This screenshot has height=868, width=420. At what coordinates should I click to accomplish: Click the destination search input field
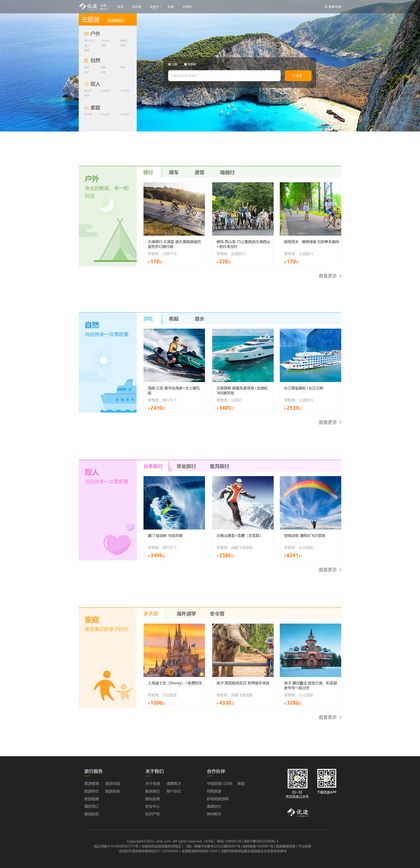point(224,76)
